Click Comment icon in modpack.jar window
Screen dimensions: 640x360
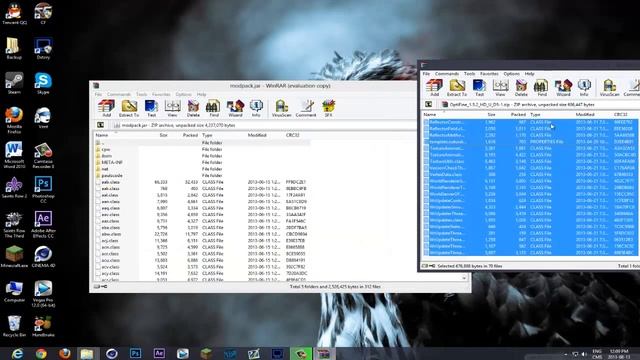[306, 108]
